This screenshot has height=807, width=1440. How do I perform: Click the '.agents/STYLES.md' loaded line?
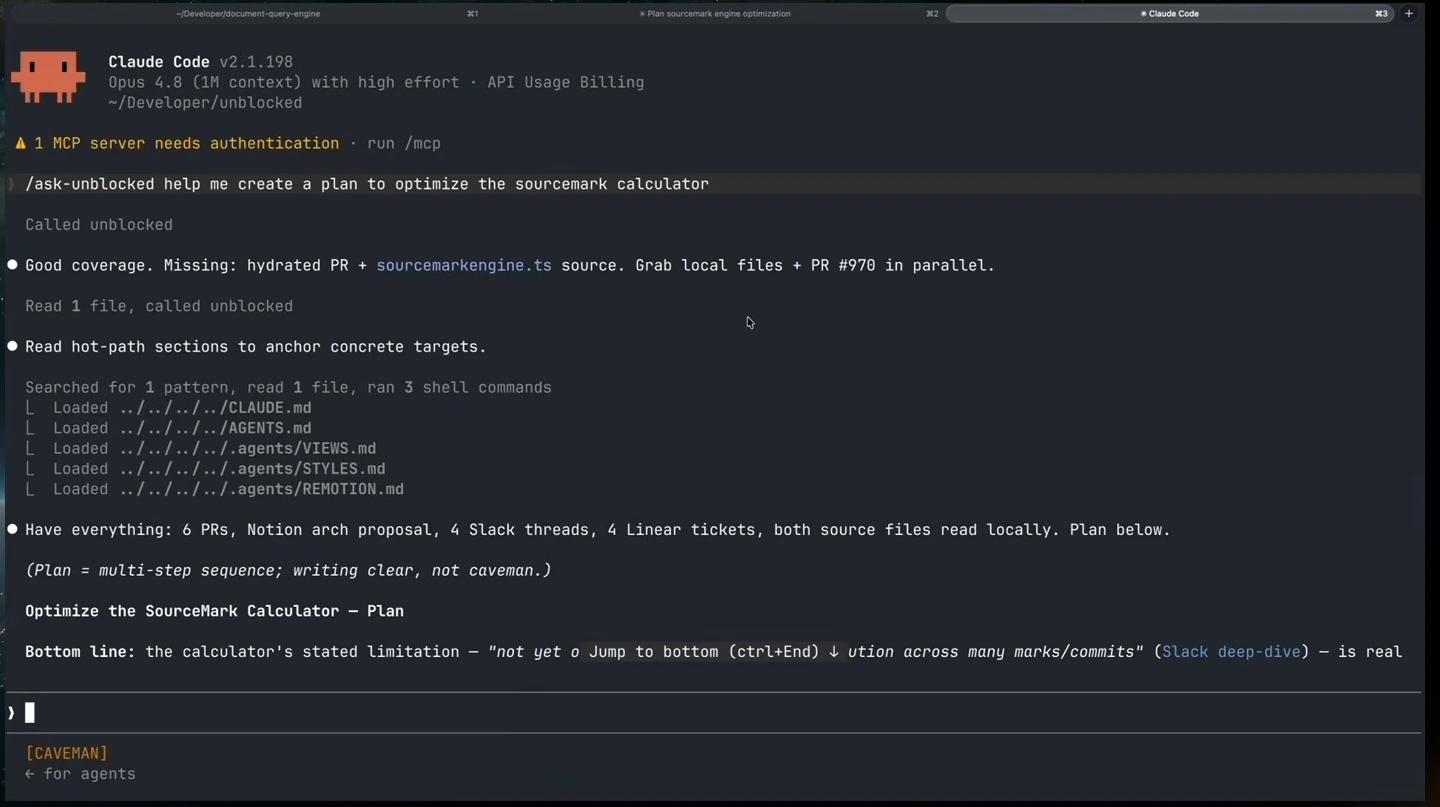click(205, 469)
